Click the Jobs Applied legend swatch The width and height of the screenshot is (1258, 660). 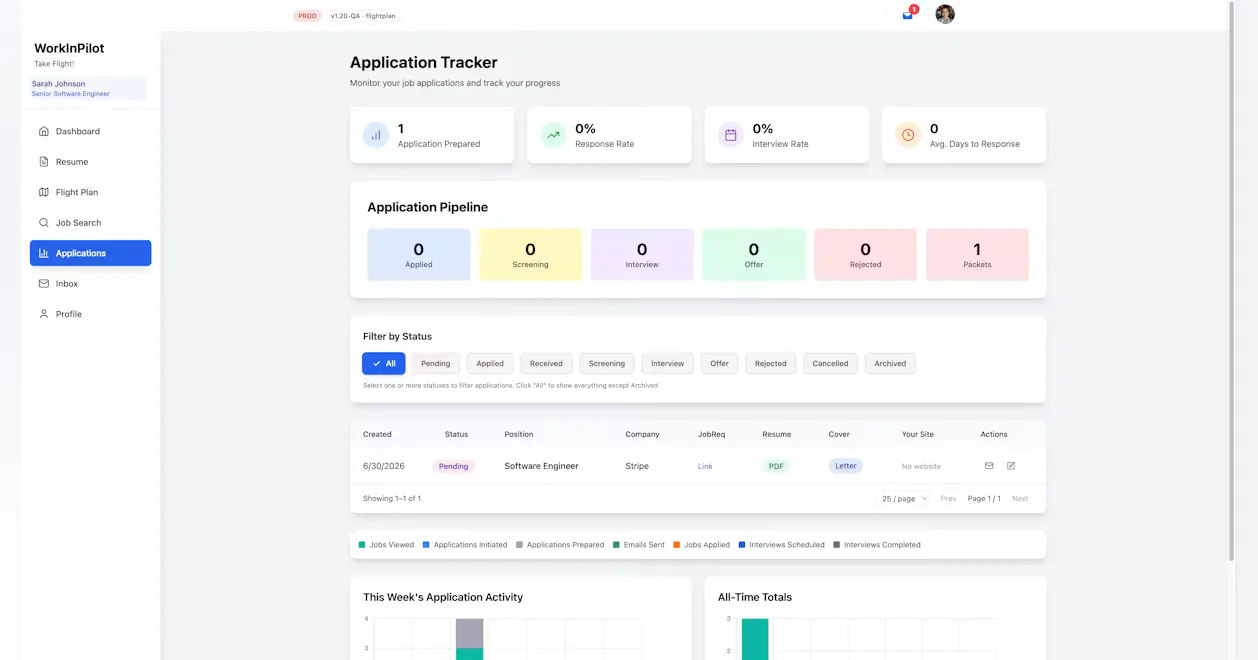[x=677, y=545]
